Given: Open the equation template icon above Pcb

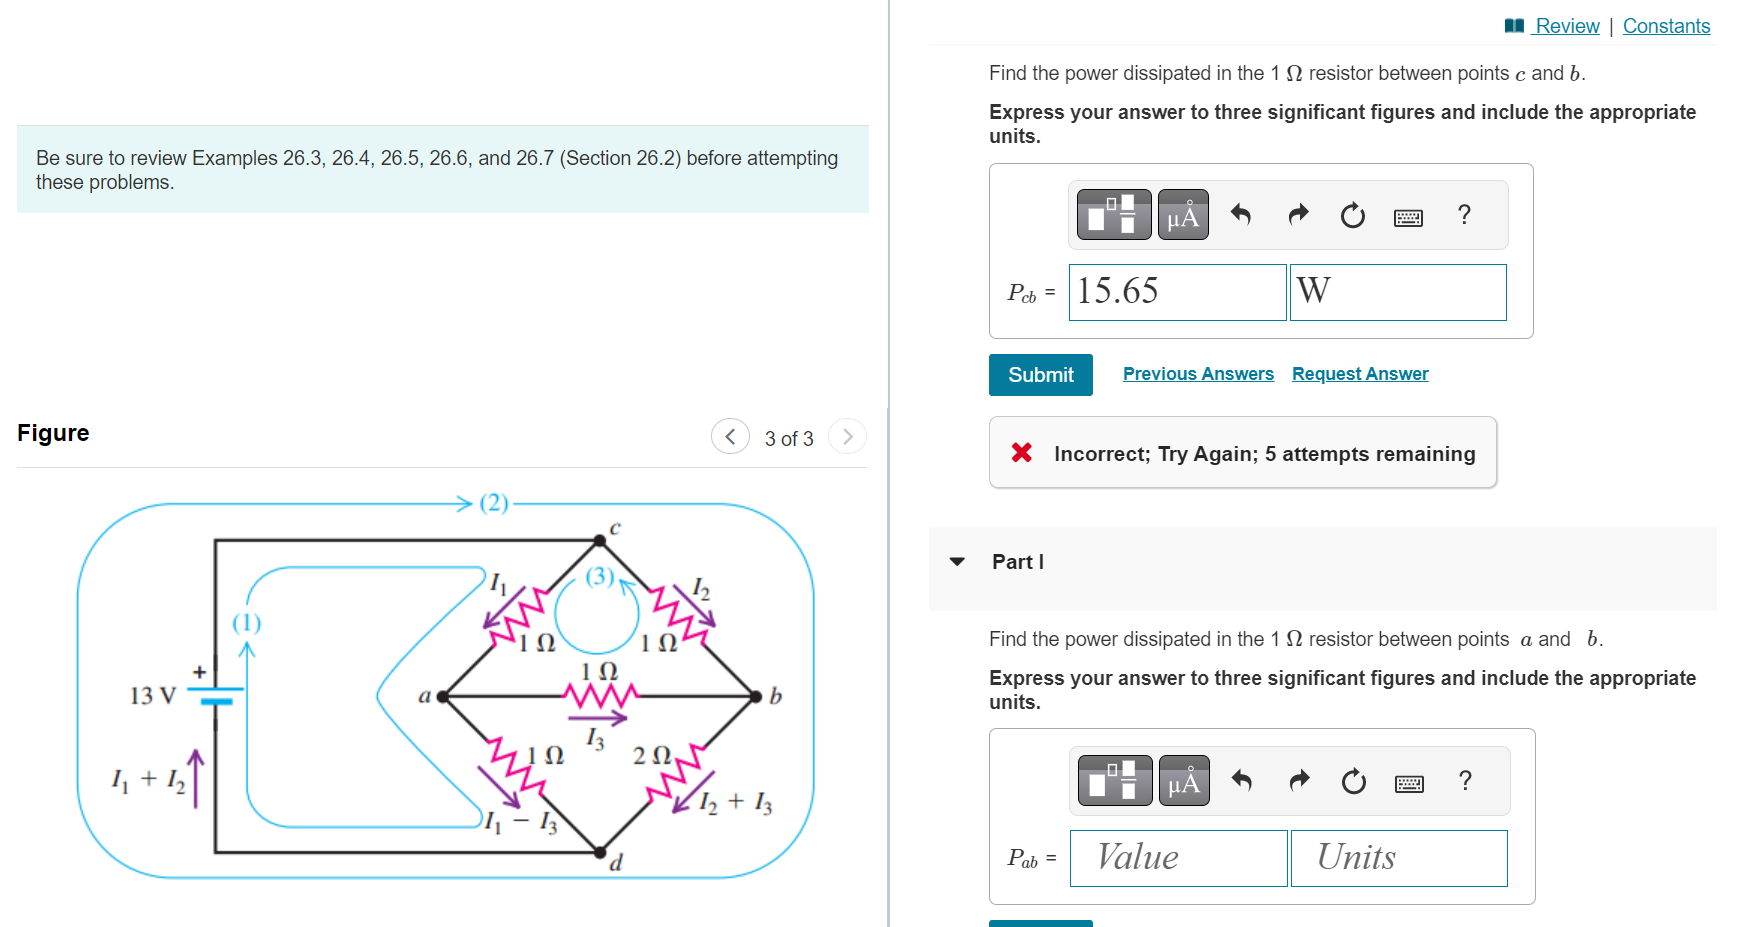Looking at the screenshot, I should pos(1112,214).
